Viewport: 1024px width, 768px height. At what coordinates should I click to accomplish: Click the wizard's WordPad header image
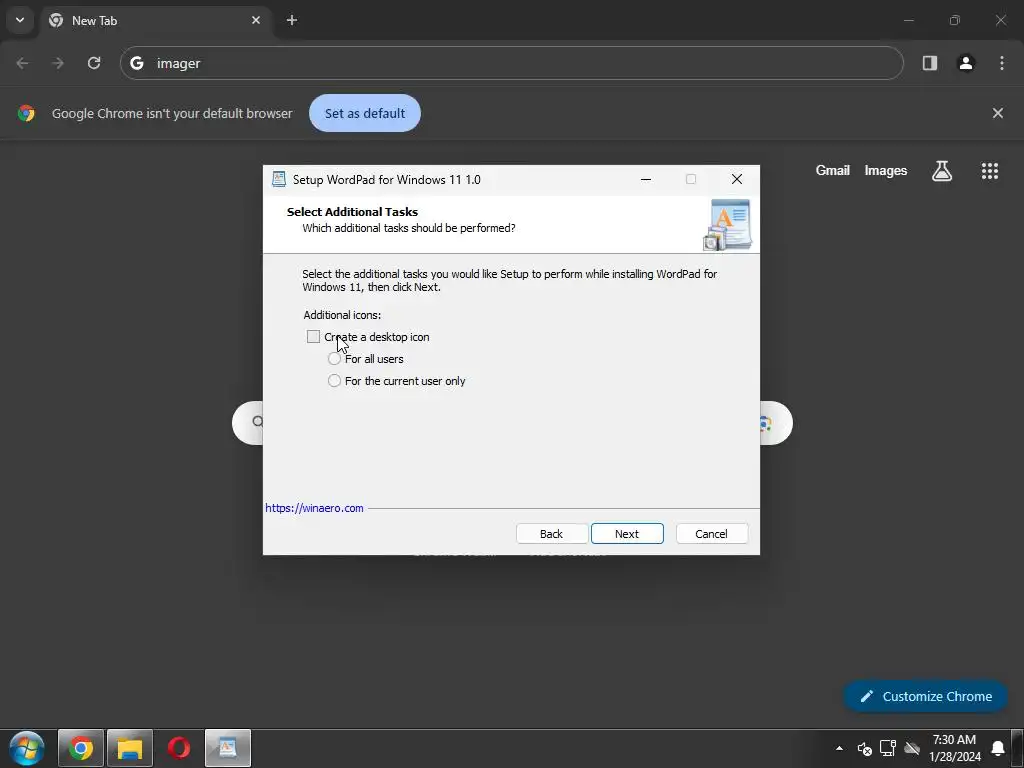click(x=728, y=225)
